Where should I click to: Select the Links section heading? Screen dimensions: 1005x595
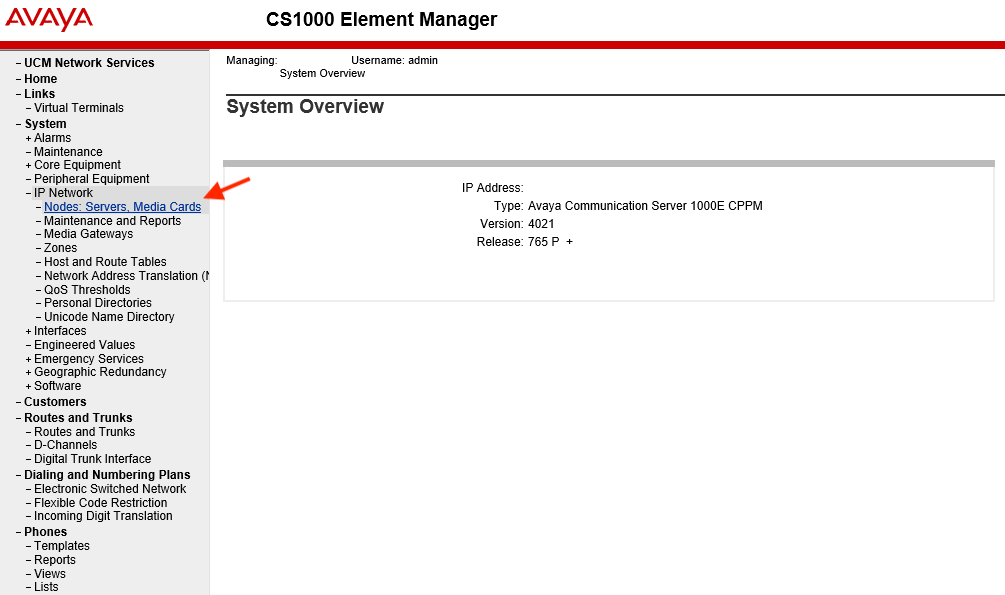coord(39,94)
